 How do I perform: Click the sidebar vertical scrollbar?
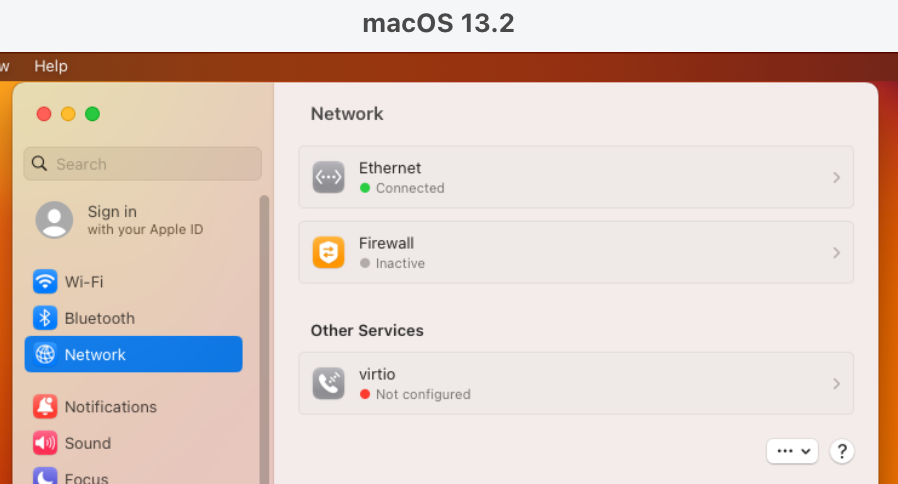pyautogui.click(x=264, y=339)
